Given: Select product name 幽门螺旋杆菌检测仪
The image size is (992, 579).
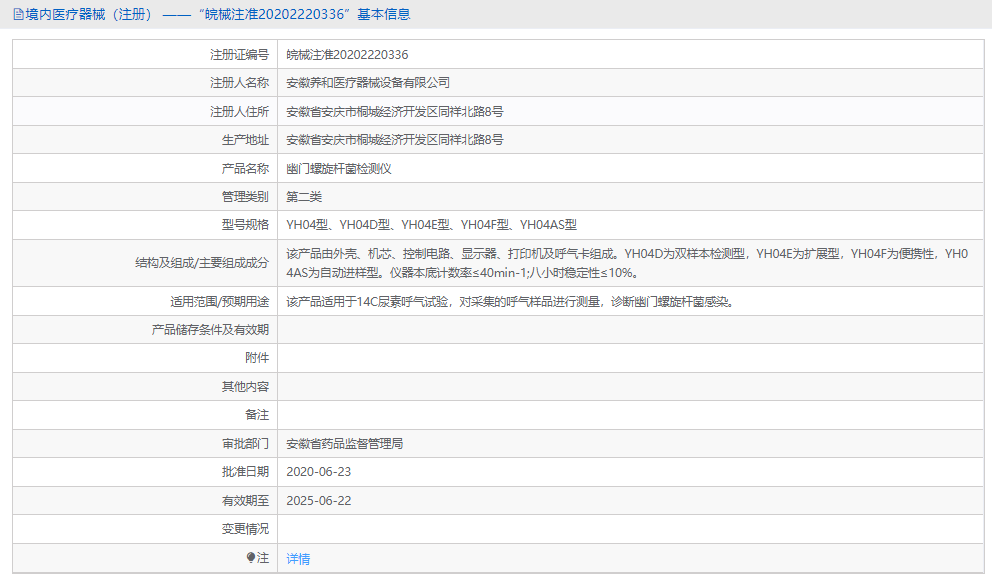Looking at the screenshot, I should click(338, 168).
